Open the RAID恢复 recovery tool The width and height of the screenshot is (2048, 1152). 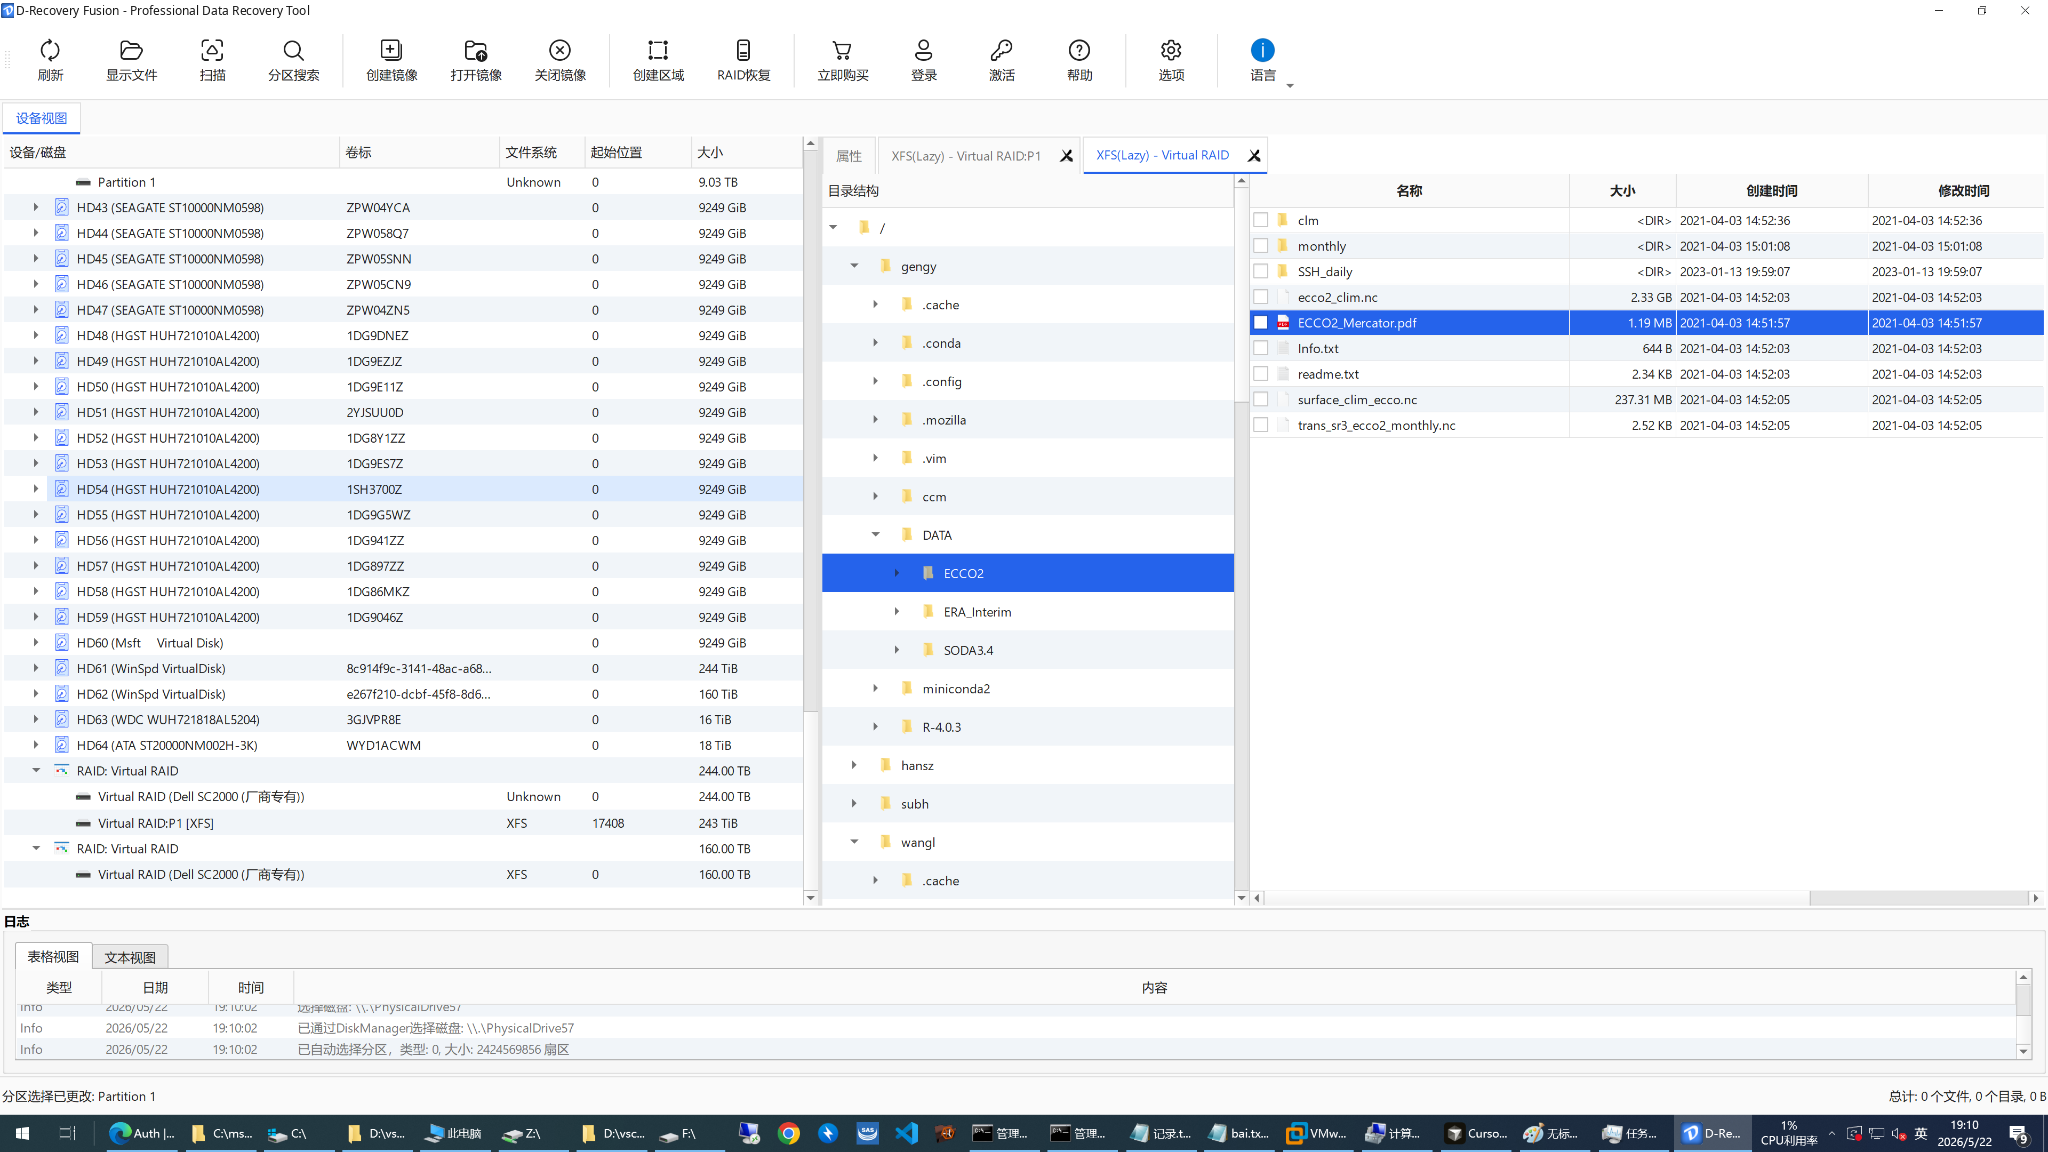[x=743, y=60]
